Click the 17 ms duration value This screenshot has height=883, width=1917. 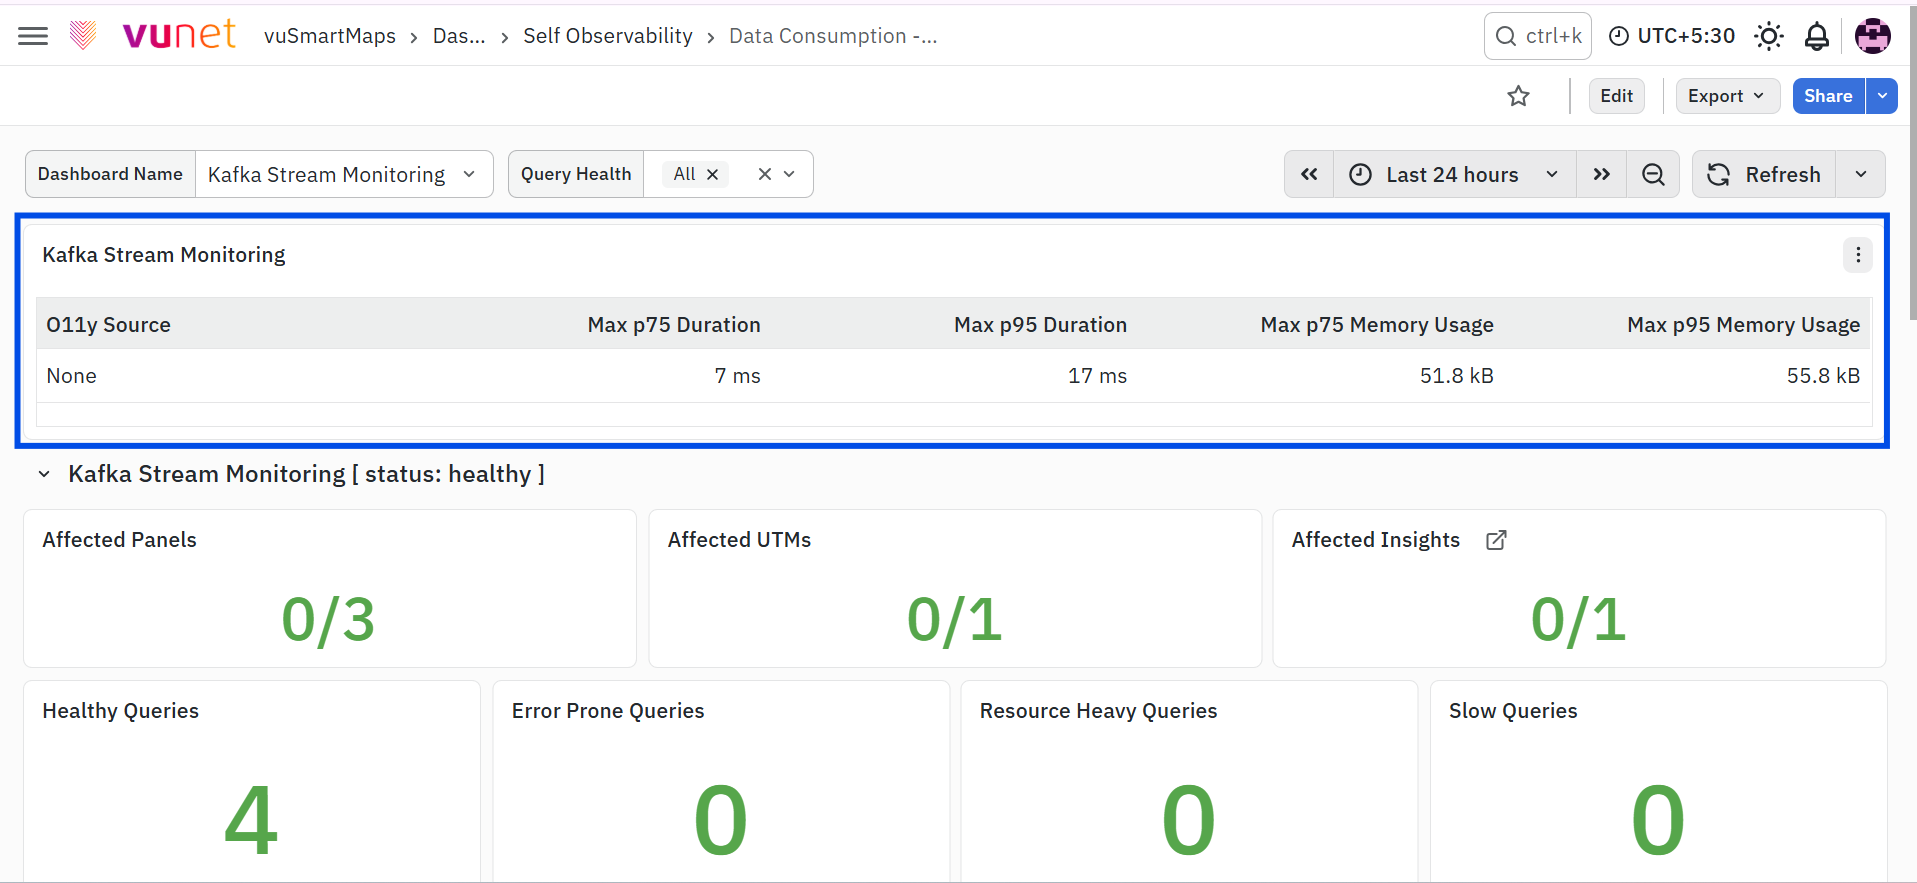tap(1097, 376)
